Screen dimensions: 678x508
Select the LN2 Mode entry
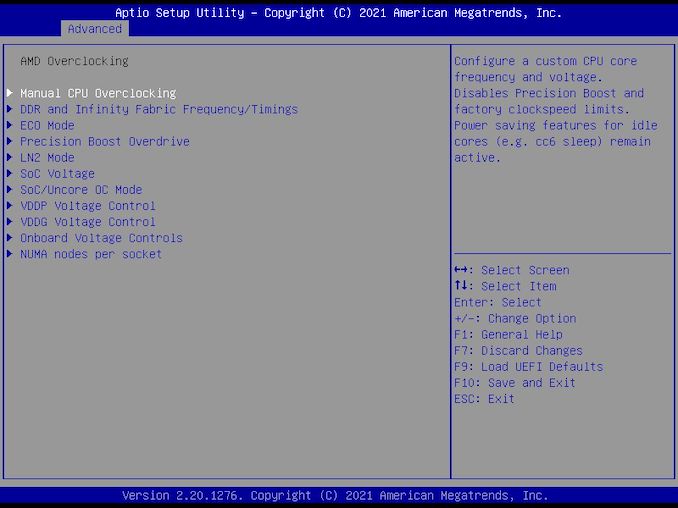pyautogui.click(x=47, y=157)
